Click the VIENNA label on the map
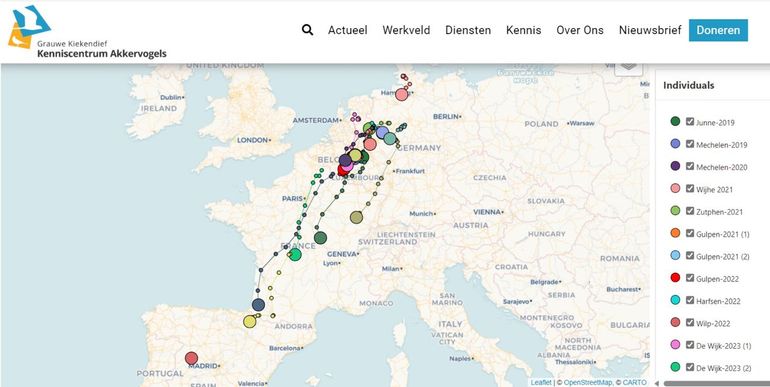 pos(487,212)
